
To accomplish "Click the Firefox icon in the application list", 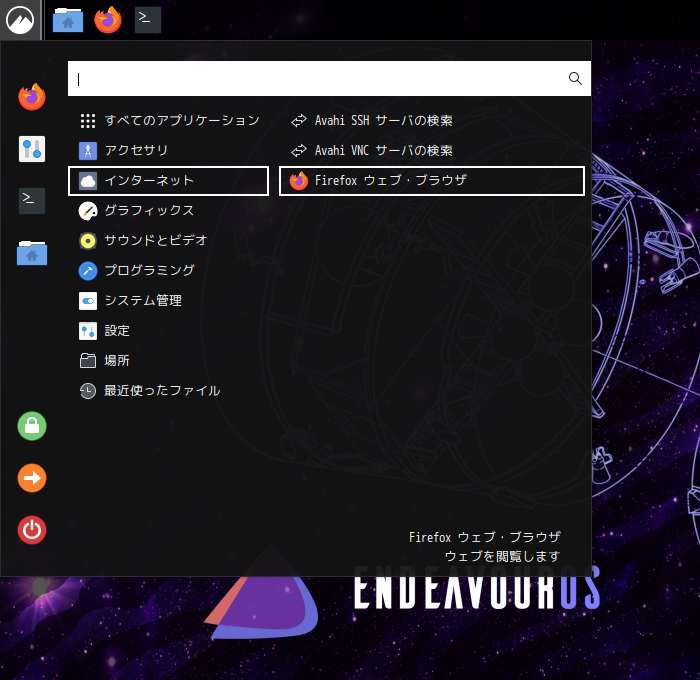I will pyautogui.click(x=299, y=181).
